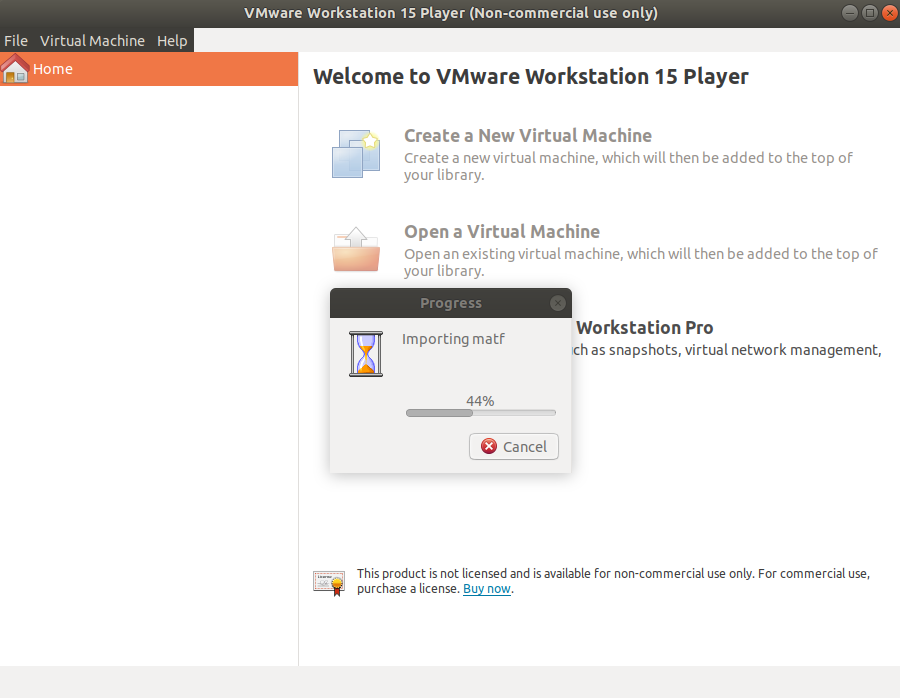
Task: Open the Help menu
Action: tap(172, 41)
